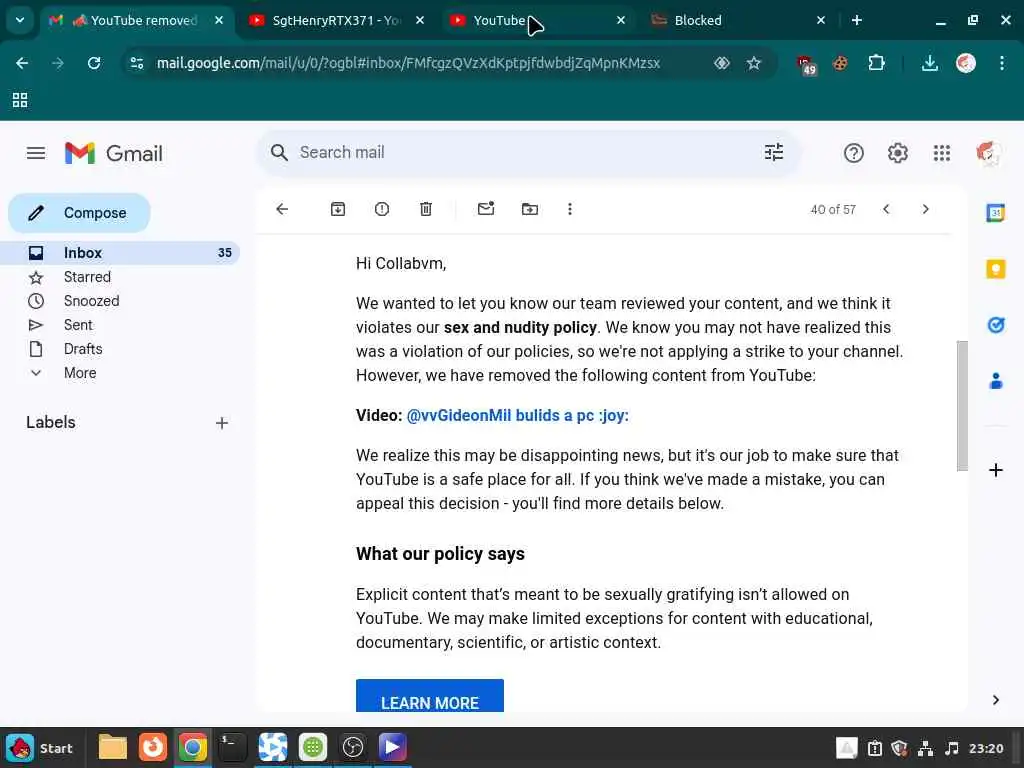The width and height of the screenshot is (1024, 768).
Task: Switch to the SgtHenryRTX371 YouTube tab
Action: coord(336,20)
